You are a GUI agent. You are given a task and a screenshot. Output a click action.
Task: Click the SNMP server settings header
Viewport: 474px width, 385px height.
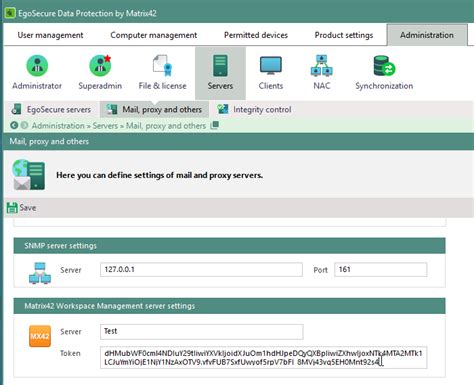pos(229,246)
